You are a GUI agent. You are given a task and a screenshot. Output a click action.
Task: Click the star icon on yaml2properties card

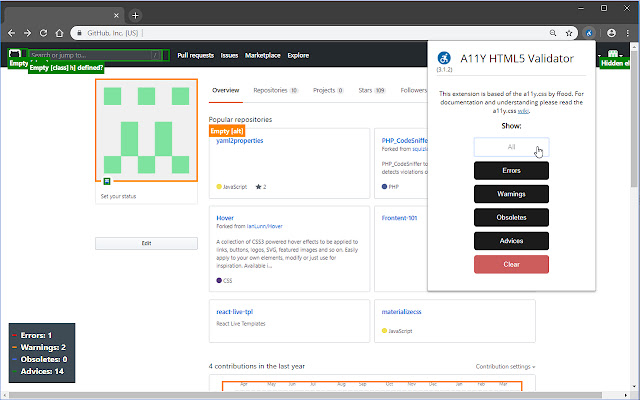pyautogui.click(x=258, y=187)
